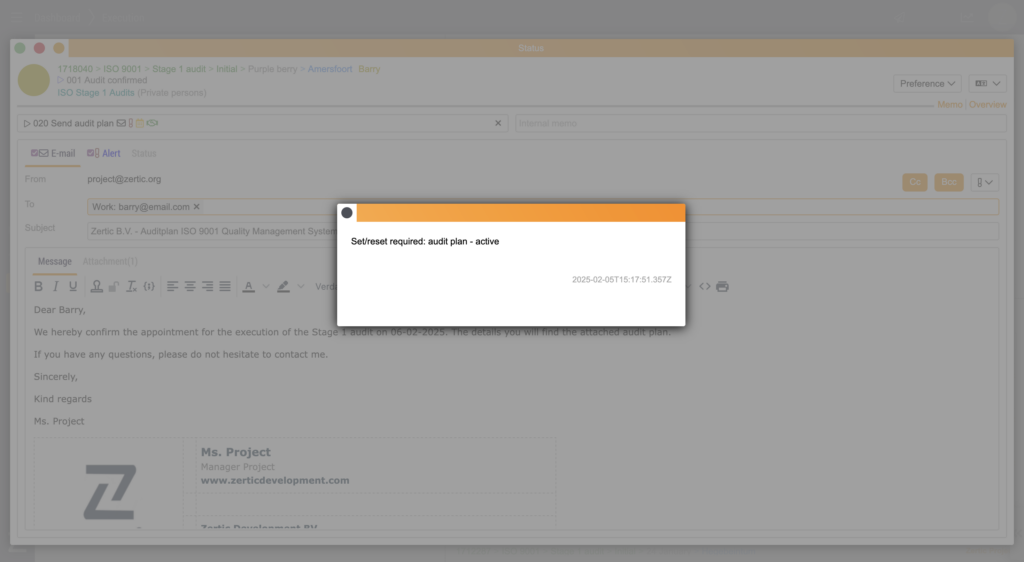Toggle the Alert tab checkbox
The width and height of the screenshot is (1024, 562).
[x=92, y=154]
